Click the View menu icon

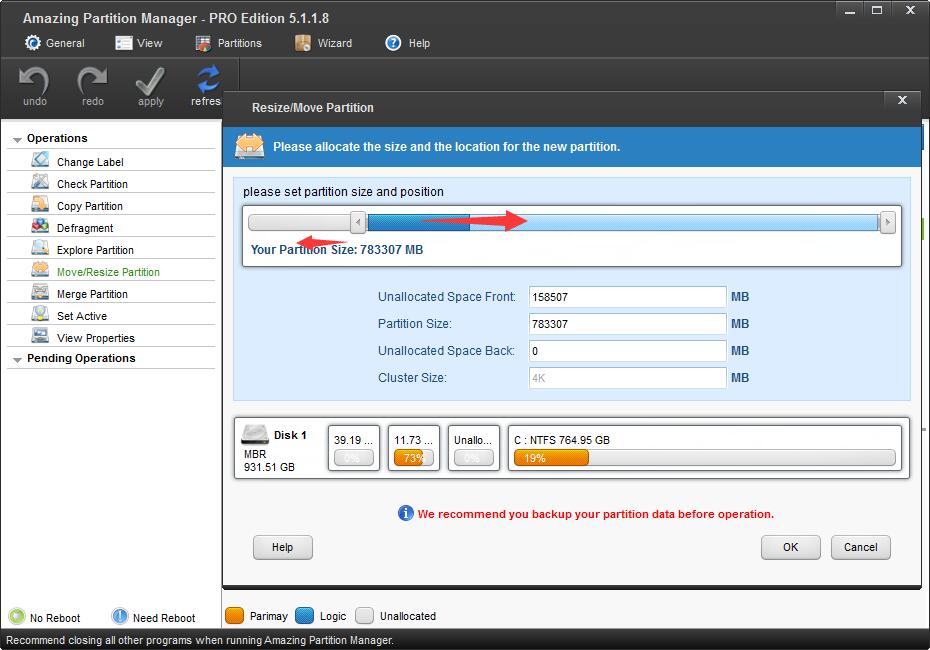click(x=123, y=43)
